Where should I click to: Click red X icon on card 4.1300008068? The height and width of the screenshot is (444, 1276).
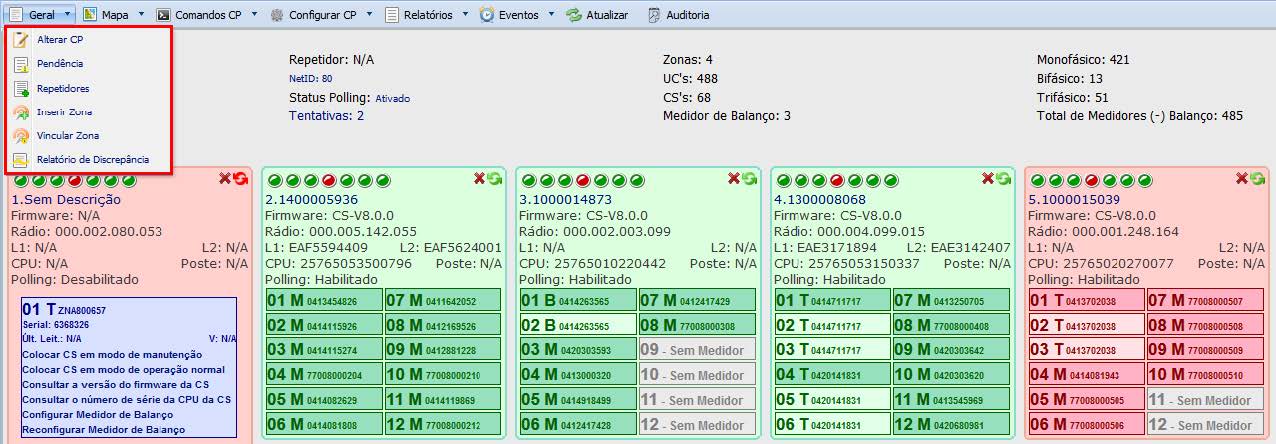pyautogui.click(x=988, y=178)
